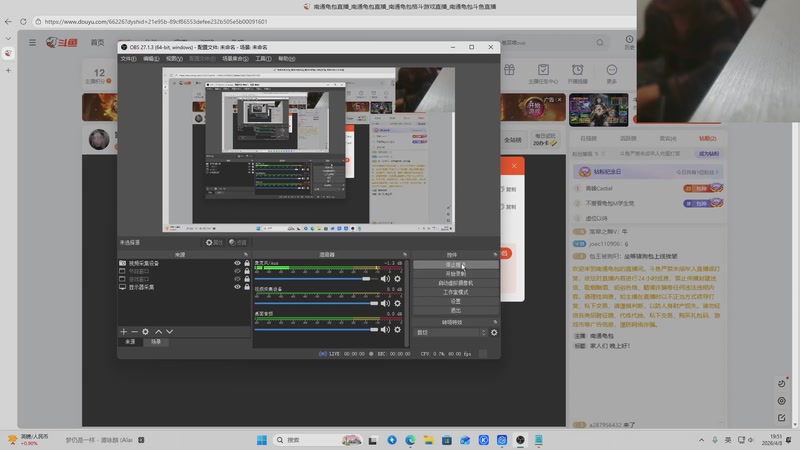Viewport: 800px width, 450px height.
Task: Remove the selected source with the minus icon
Action: click(135, 332)
